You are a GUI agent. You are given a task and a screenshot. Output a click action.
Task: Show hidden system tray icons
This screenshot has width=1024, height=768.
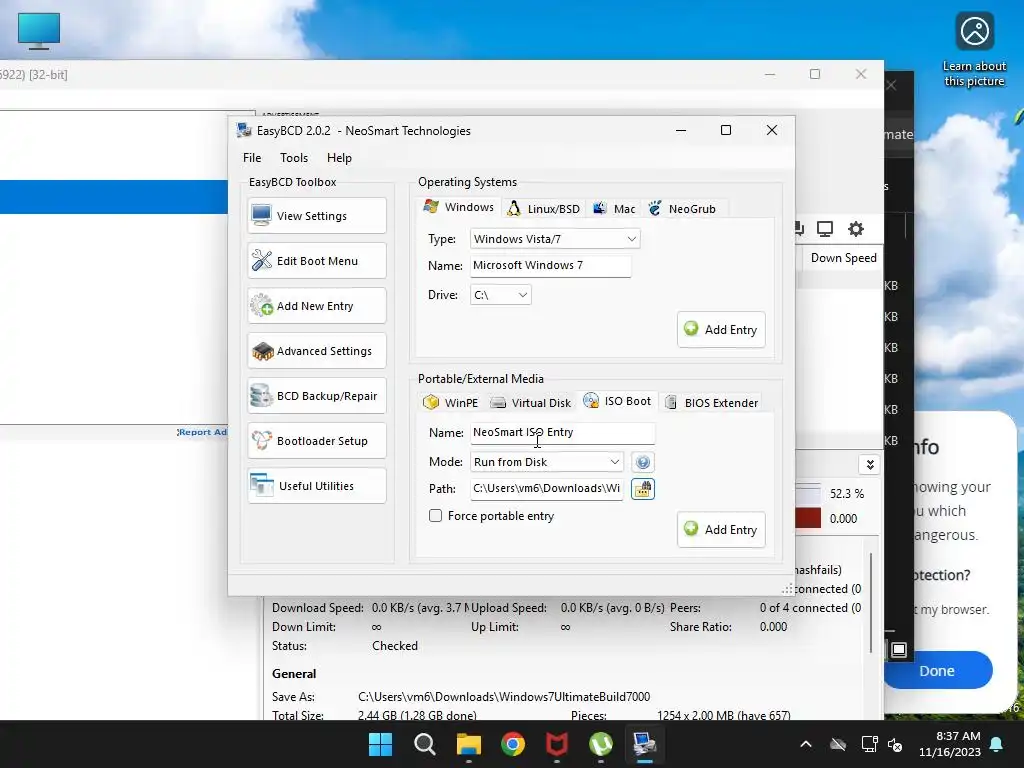(x=806, y=744)
